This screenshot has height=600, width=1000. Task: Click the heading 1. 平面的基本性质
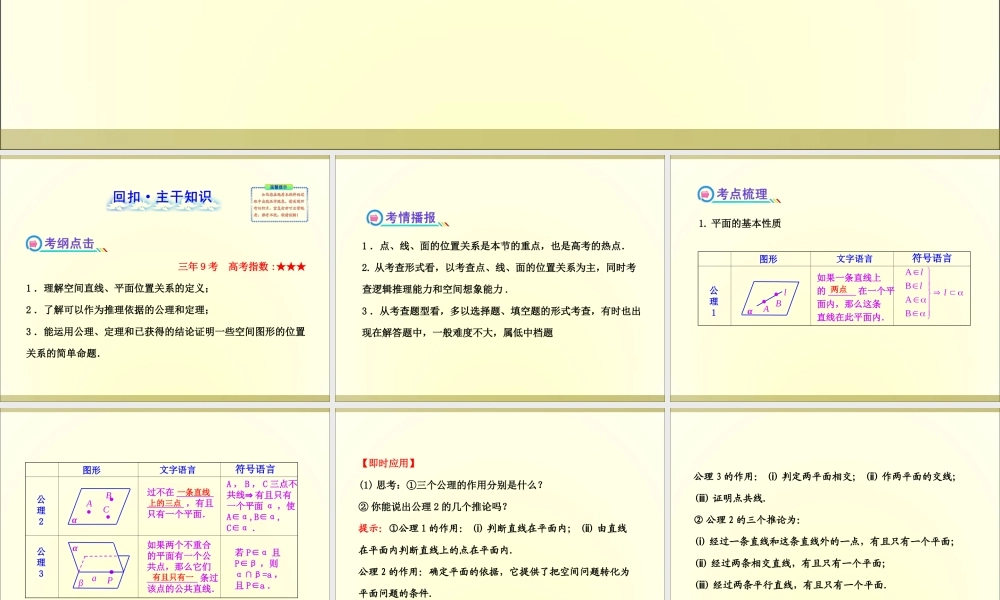[740, 223]
